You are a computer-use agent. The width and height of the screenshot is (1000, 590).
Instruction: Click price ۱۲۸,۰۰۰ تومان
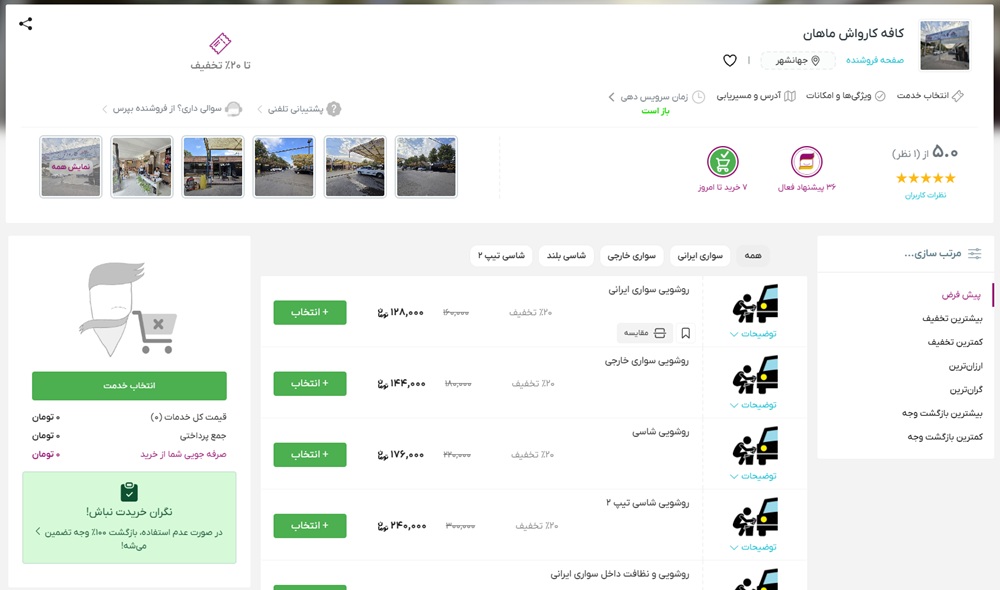[x=401, y=313]
